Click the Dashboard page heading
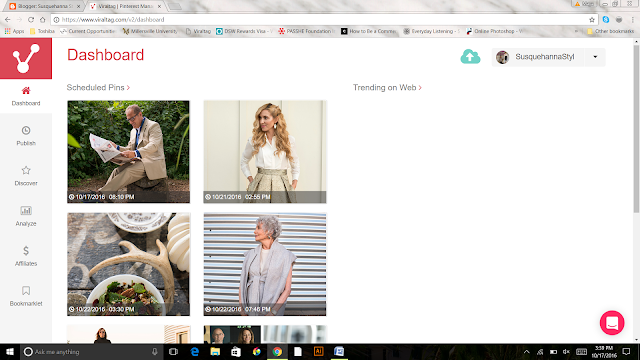Image resolution: width=640 pixels, height=360 pixels. click(105, 55)
